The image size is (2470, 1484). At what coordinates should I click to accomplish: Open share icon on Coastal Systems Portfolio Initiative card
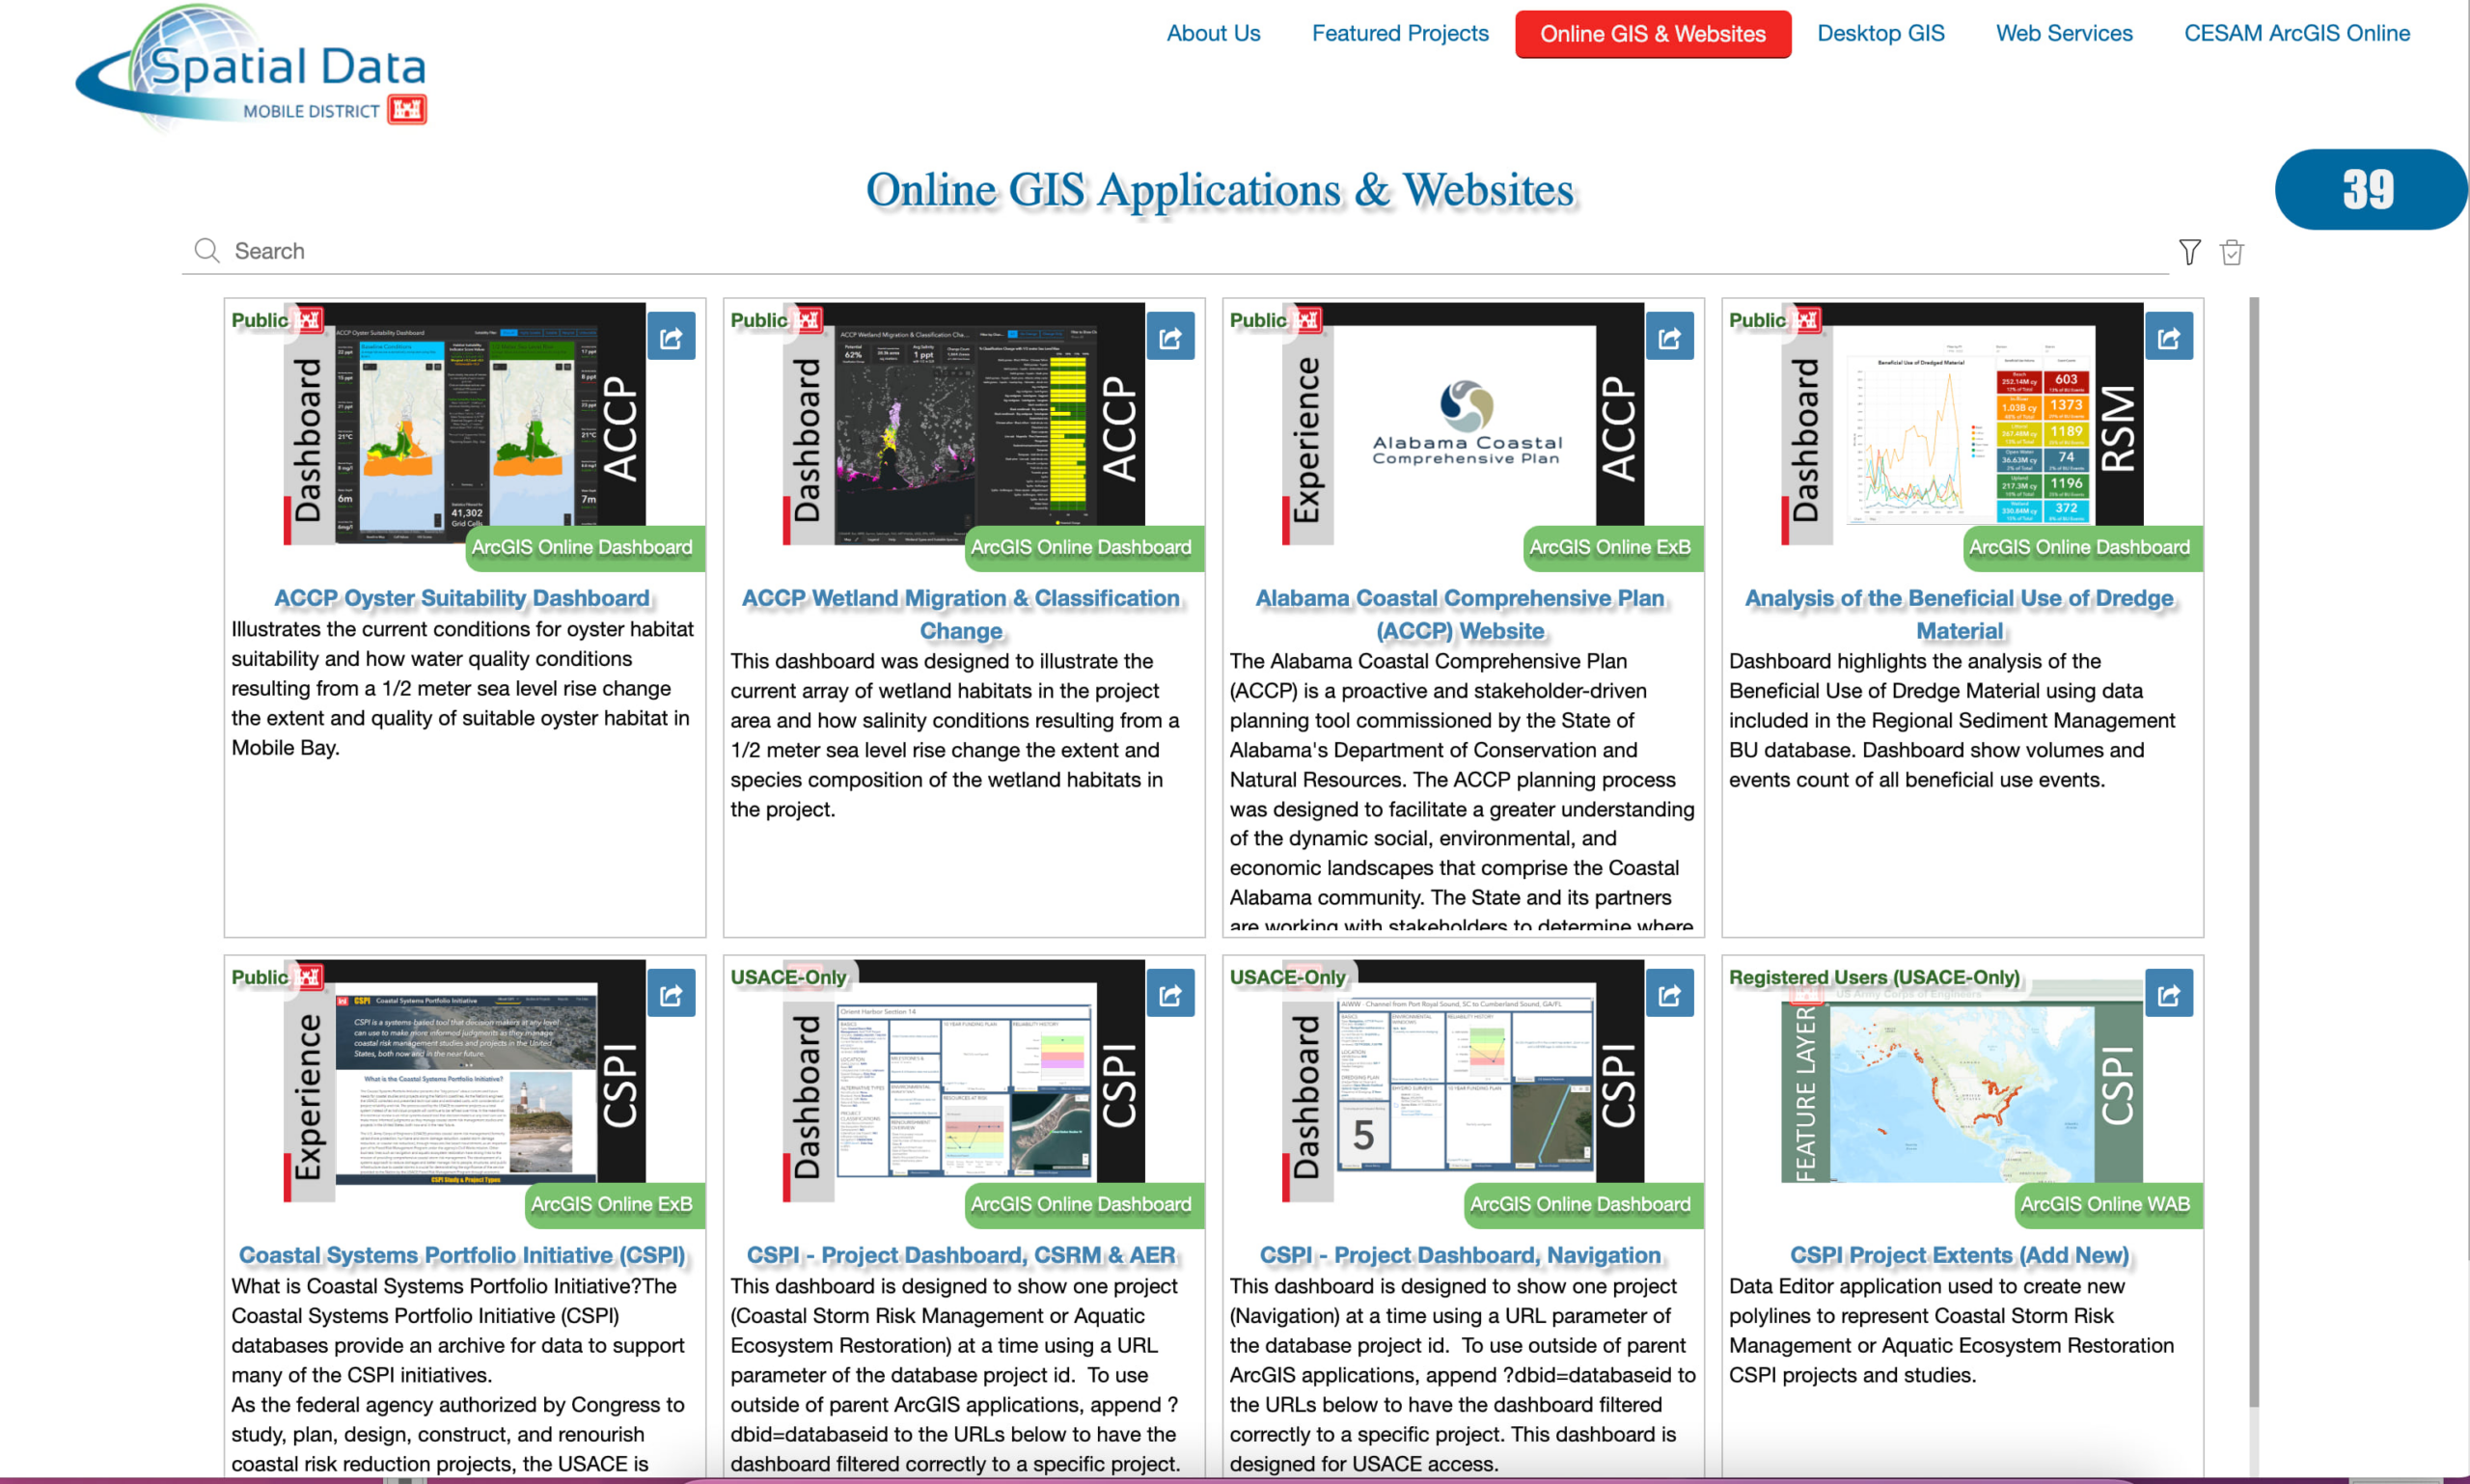pyautogui.click(x=671, y=994)
